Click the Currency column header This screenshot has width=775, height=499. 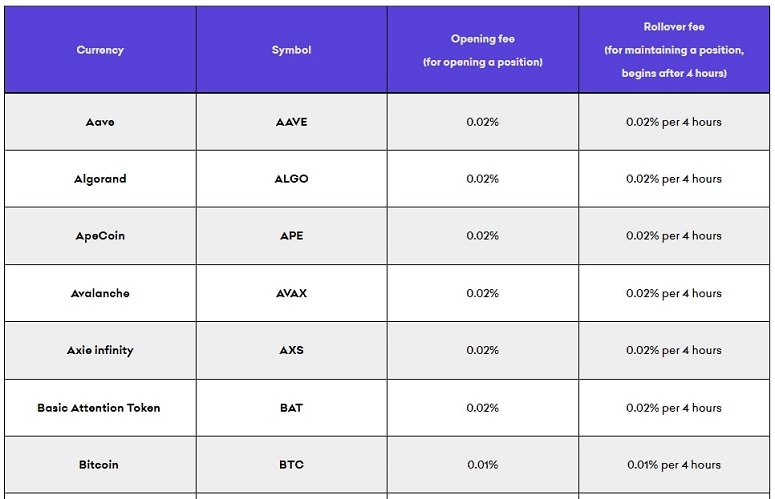100,50
